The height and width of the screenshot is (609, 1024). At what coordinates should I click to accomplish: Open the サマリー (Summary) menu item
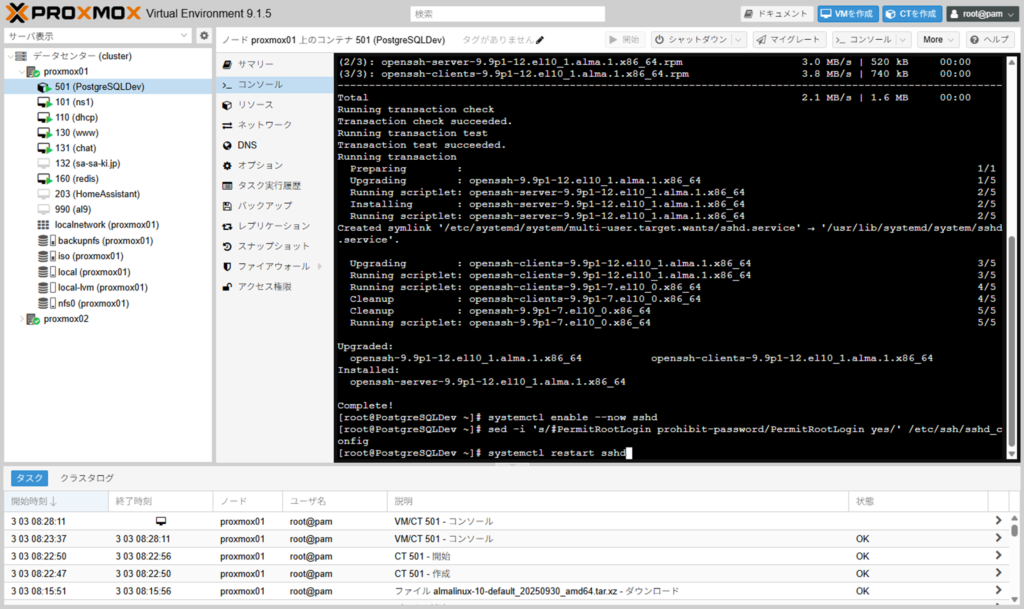pos(255,64)
